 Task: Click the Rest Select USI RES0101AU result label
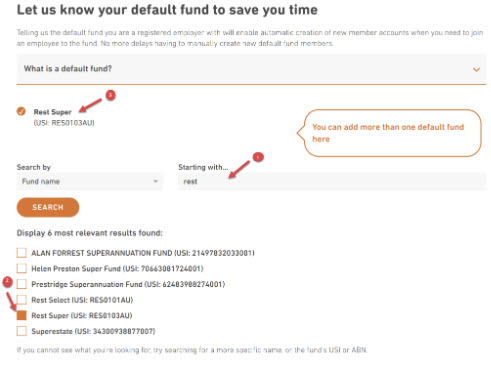[x=82, y=300]
